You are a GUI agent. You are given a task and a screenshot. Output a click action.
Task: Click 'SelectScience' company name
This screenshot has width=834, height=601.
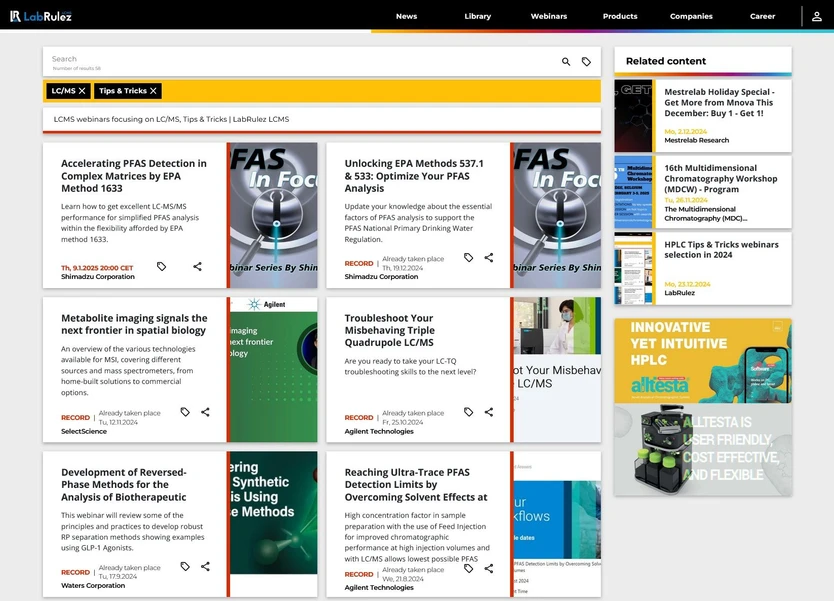coord(84,431)
